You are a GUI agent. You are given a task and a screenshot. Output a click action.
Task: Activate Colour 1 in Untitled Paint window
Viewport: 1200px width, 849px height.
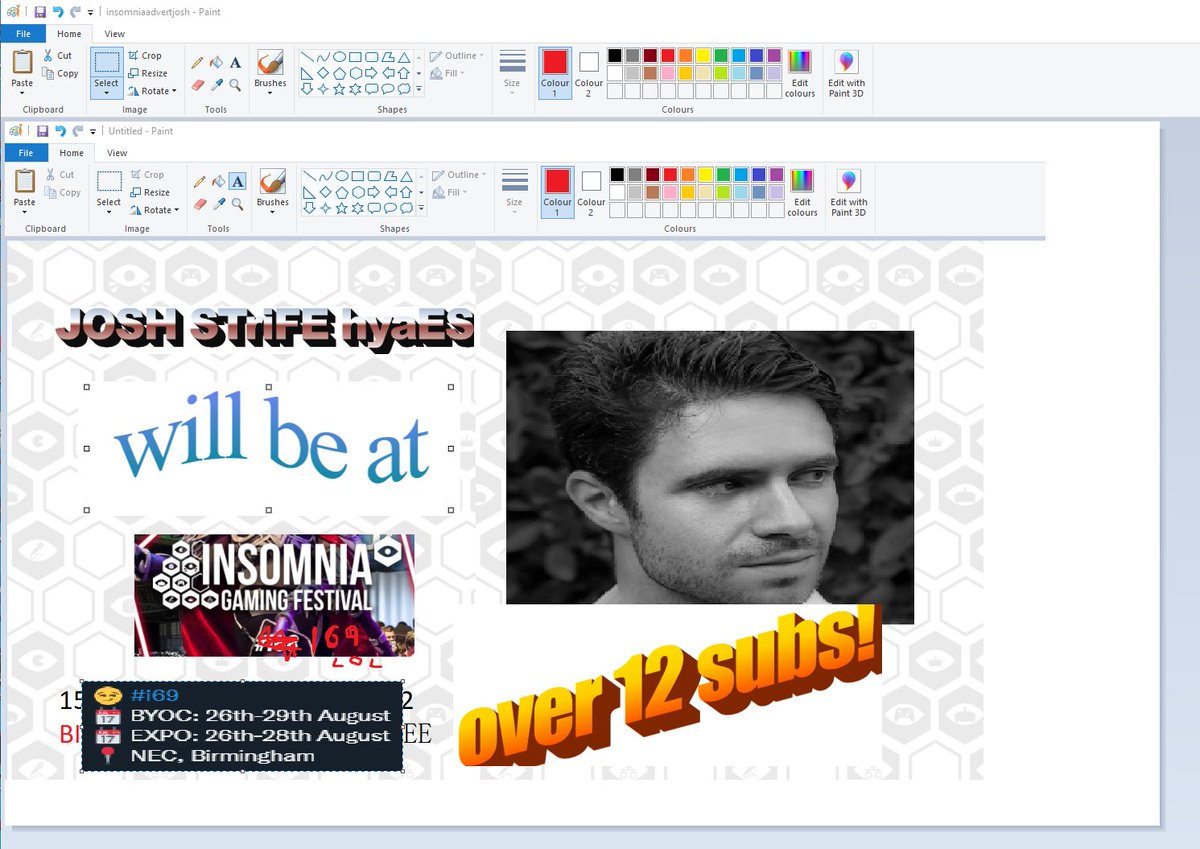point(558,191)
